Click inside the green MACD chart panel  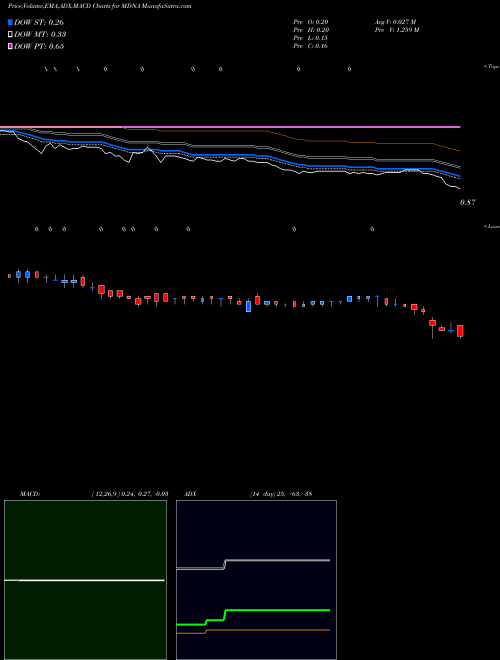click(x=85, y=580)
